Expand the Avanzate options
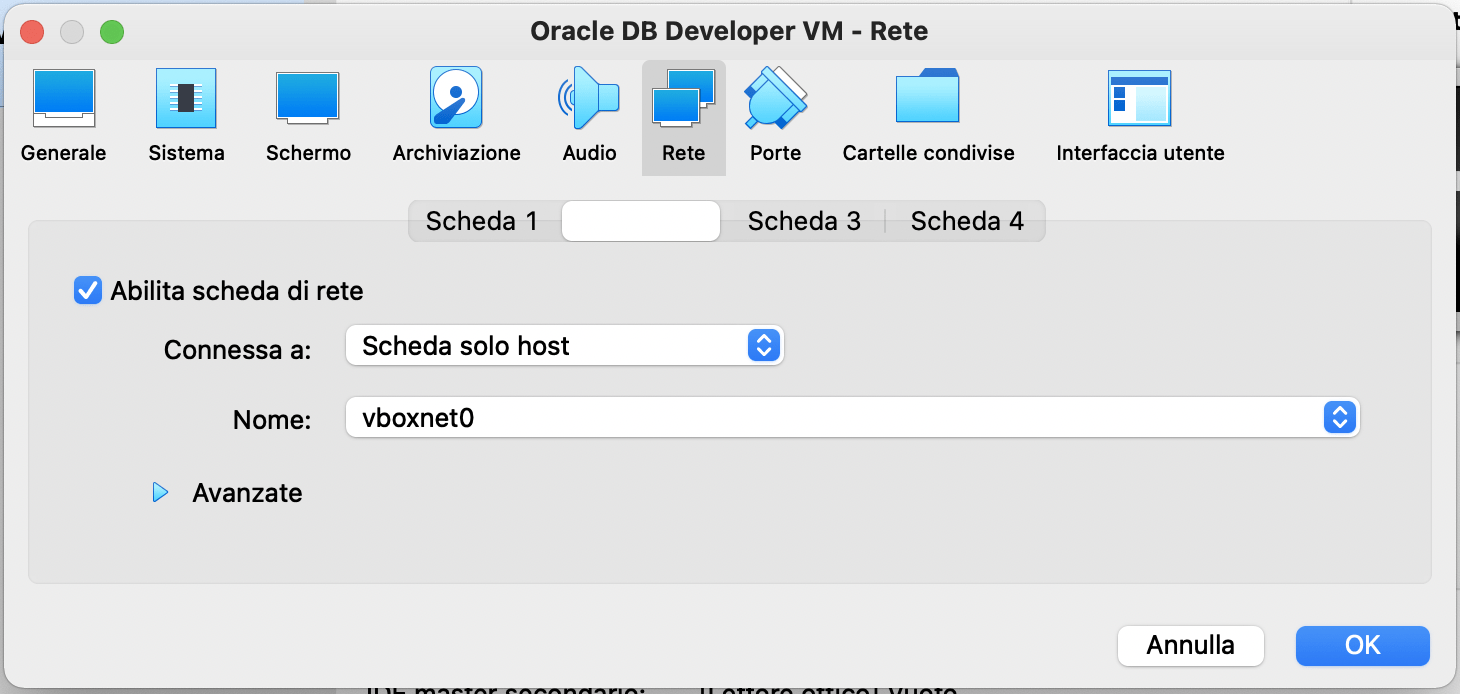The height and width of the screenshot is (694, 1460). tap(160, 493)
